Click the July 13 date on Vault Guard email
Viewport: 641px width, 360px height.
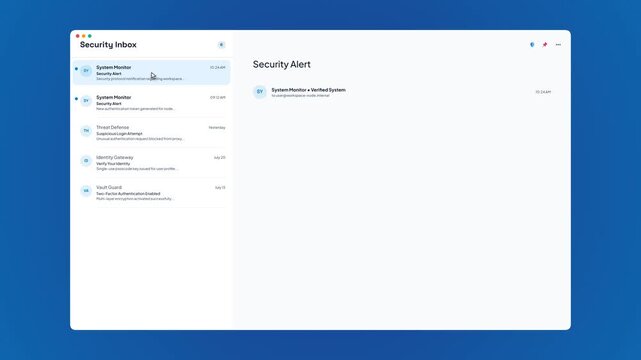coord(220,188)
